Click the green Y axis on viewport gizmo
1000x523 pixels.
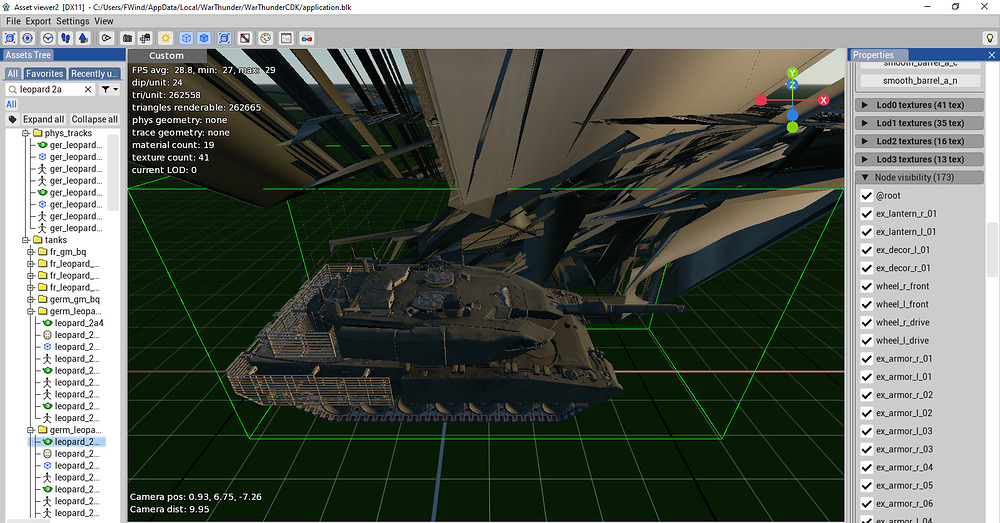tap(792, 73)
